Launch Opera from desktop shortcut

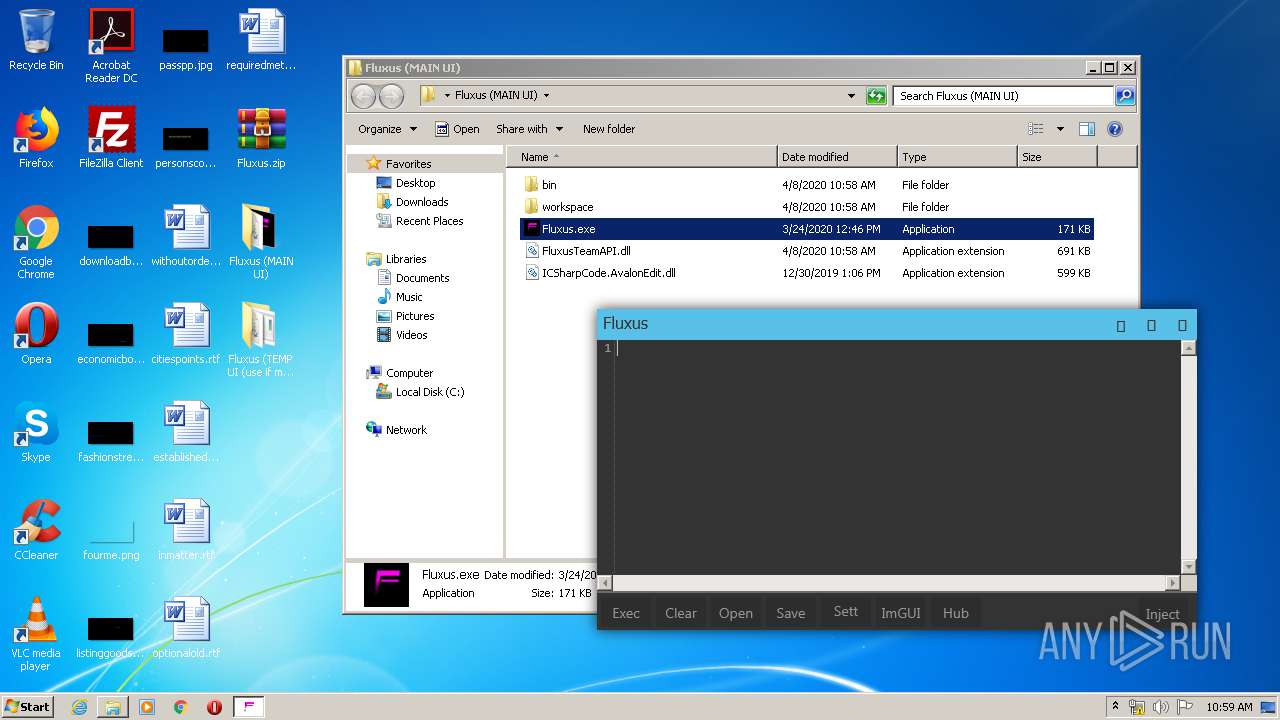pos(36,333)
